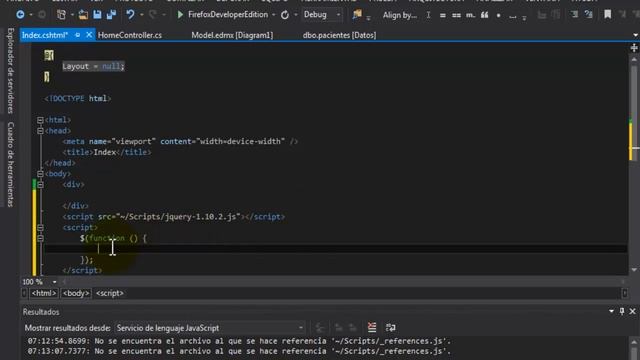The height and width of the screenshot is (360, 640).
Task: Click the <title>Index</title> line
Action: (x=107, y=152)
